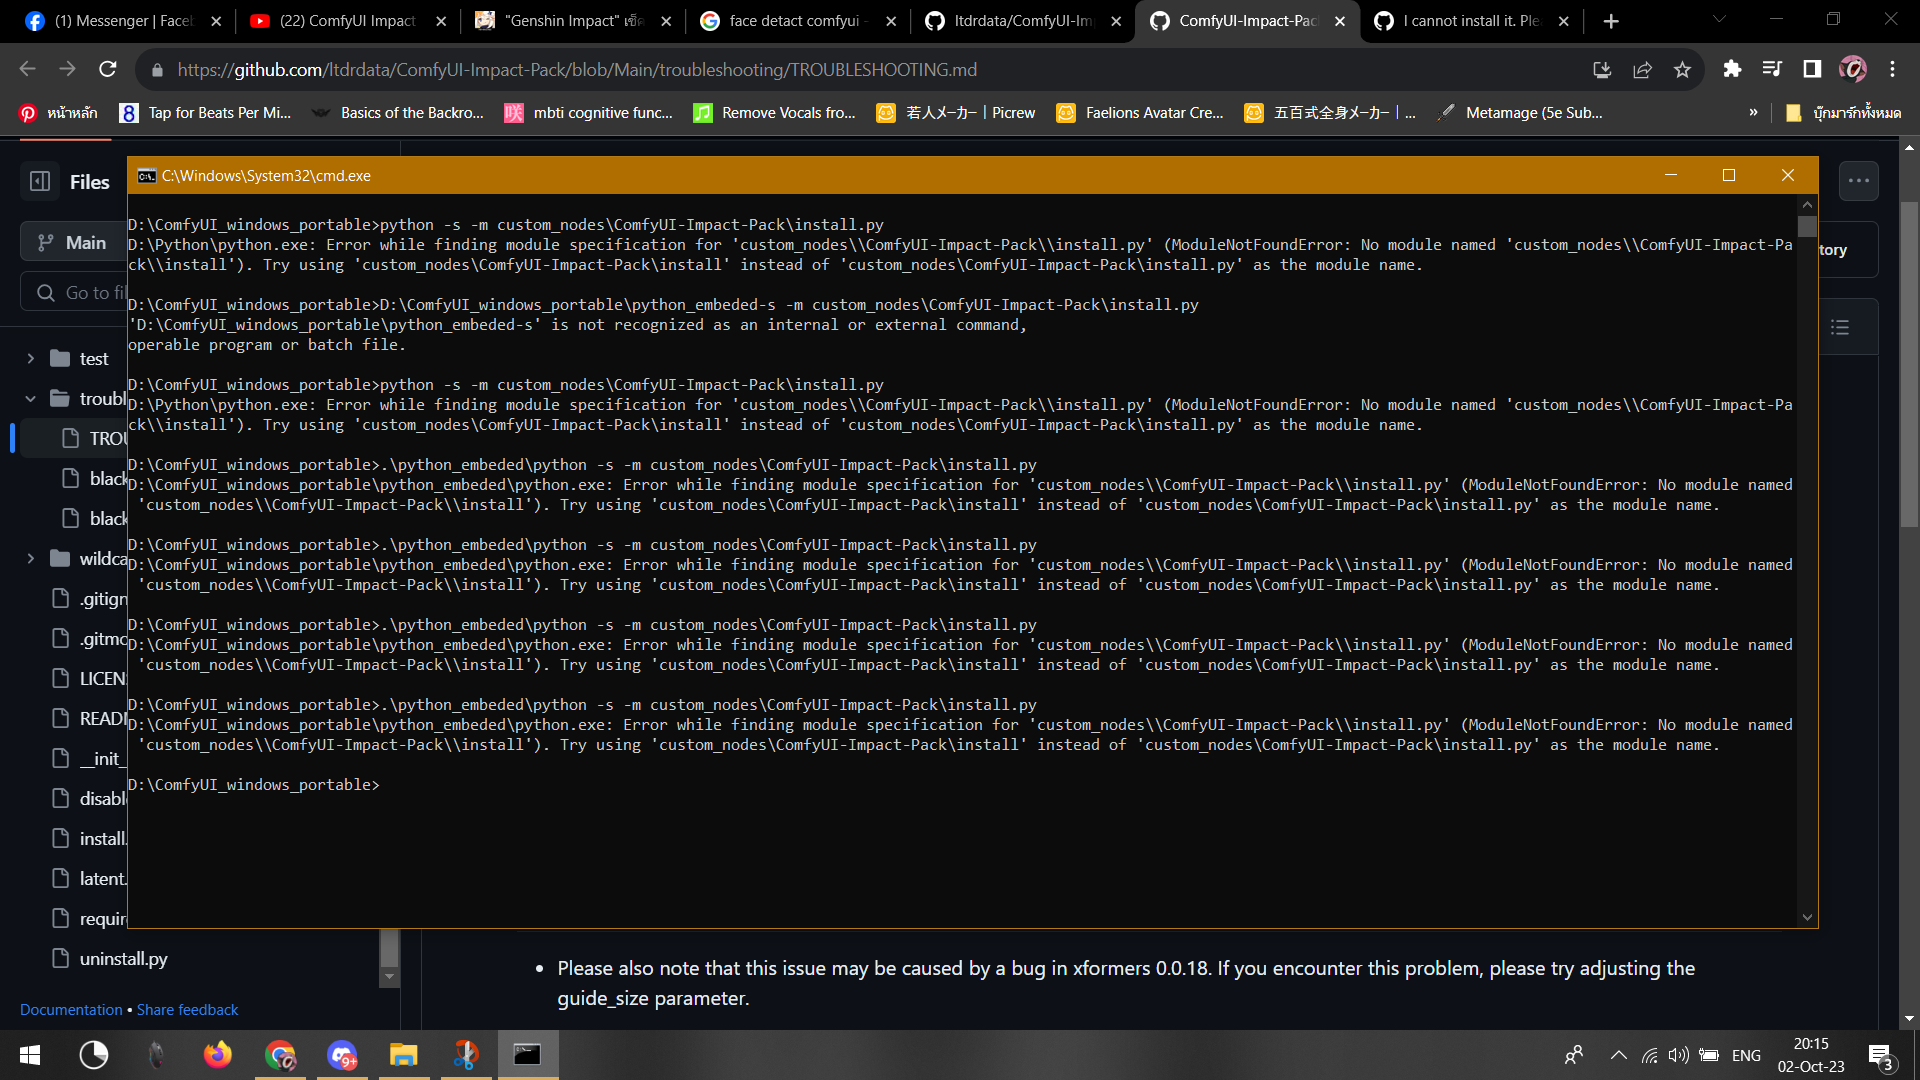Screen dimensions: 1920x1080
Task: Open the Chrome extensions puzzle icon
Action: [x=1732, y=69]
